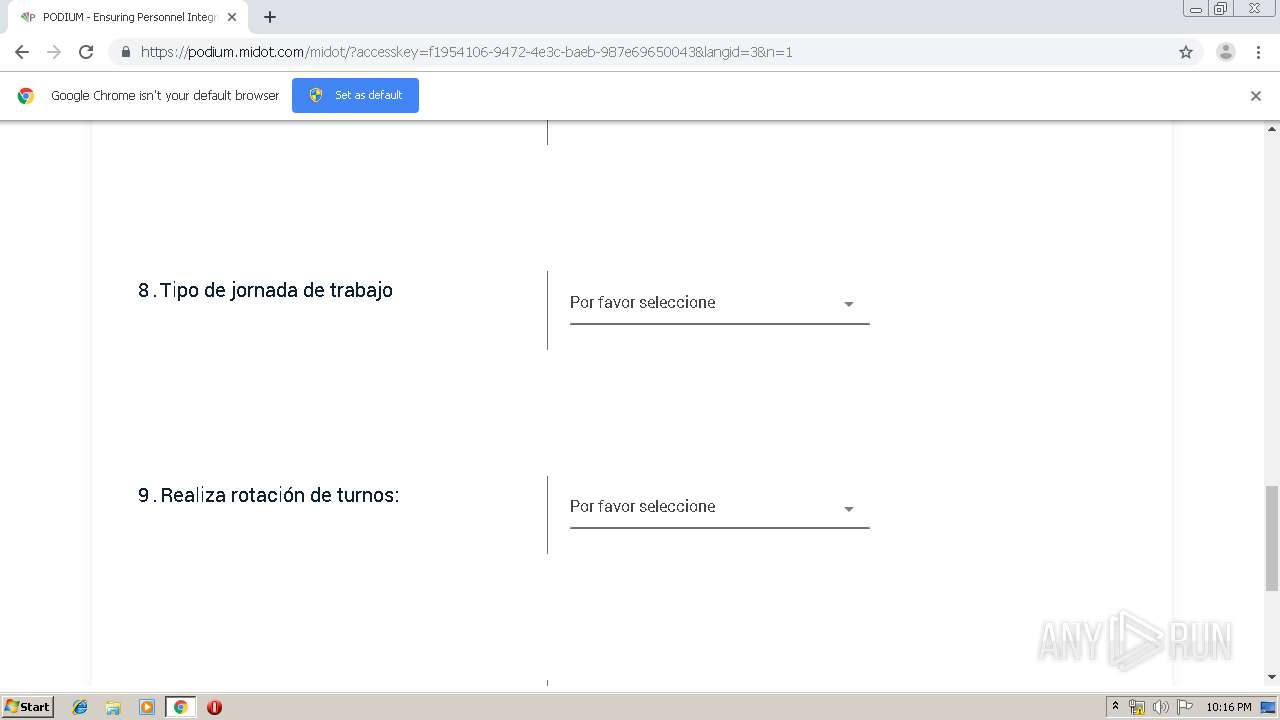The width and height of the screenshot is (1280, 720).
Task: Open the red Opera icon in taskbar
Action: pyautogui.click(x=214, y=707)
